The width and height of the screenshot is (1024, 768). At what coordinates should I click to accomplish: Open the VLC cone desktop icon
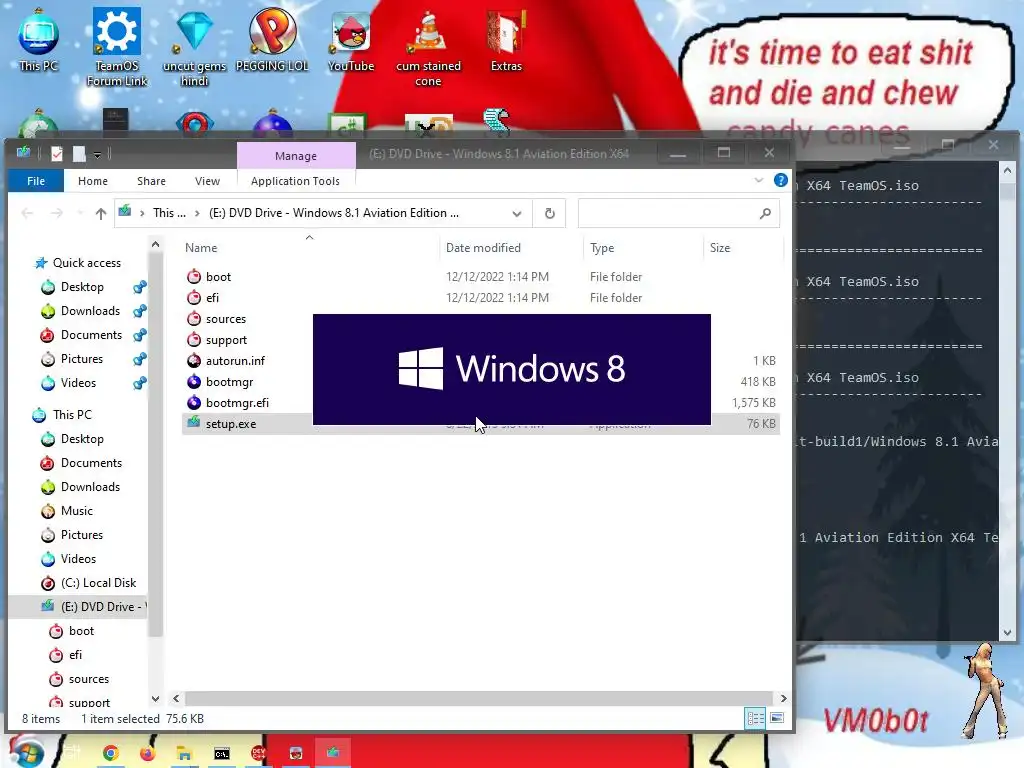(428, 47)
